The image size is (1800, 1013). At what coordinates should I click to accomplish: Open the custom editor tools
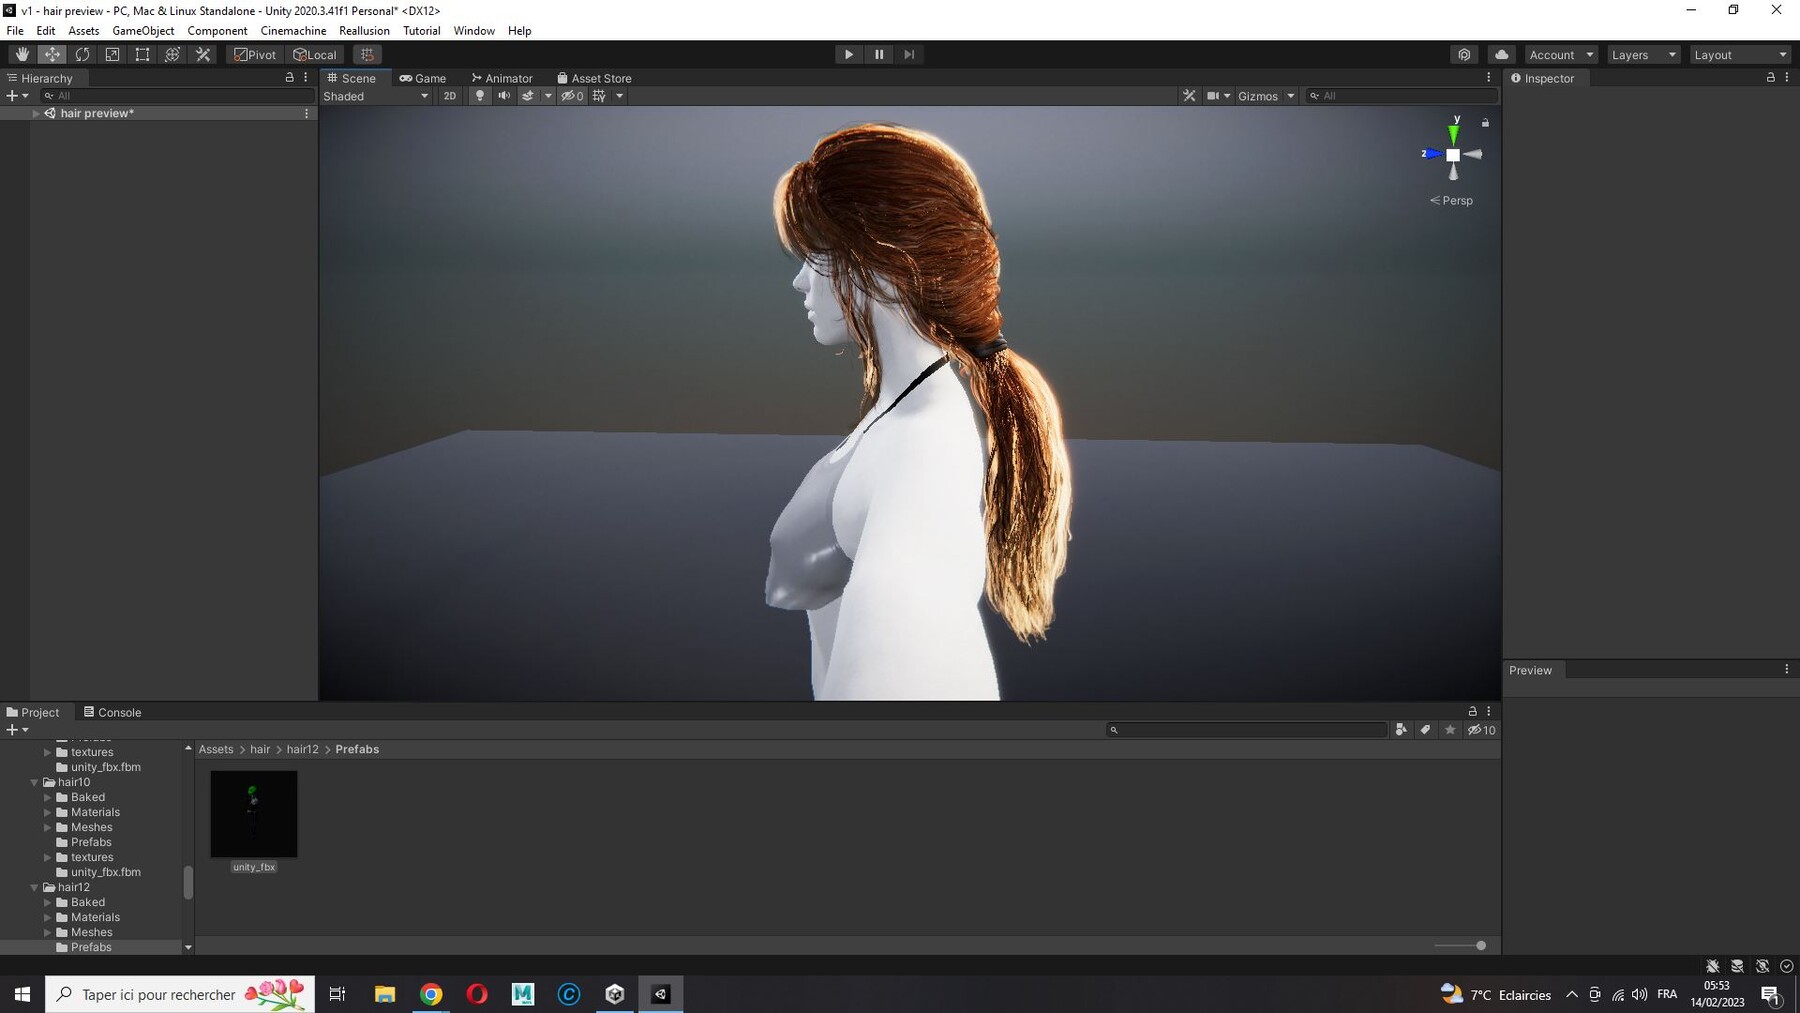pos(203,55)
